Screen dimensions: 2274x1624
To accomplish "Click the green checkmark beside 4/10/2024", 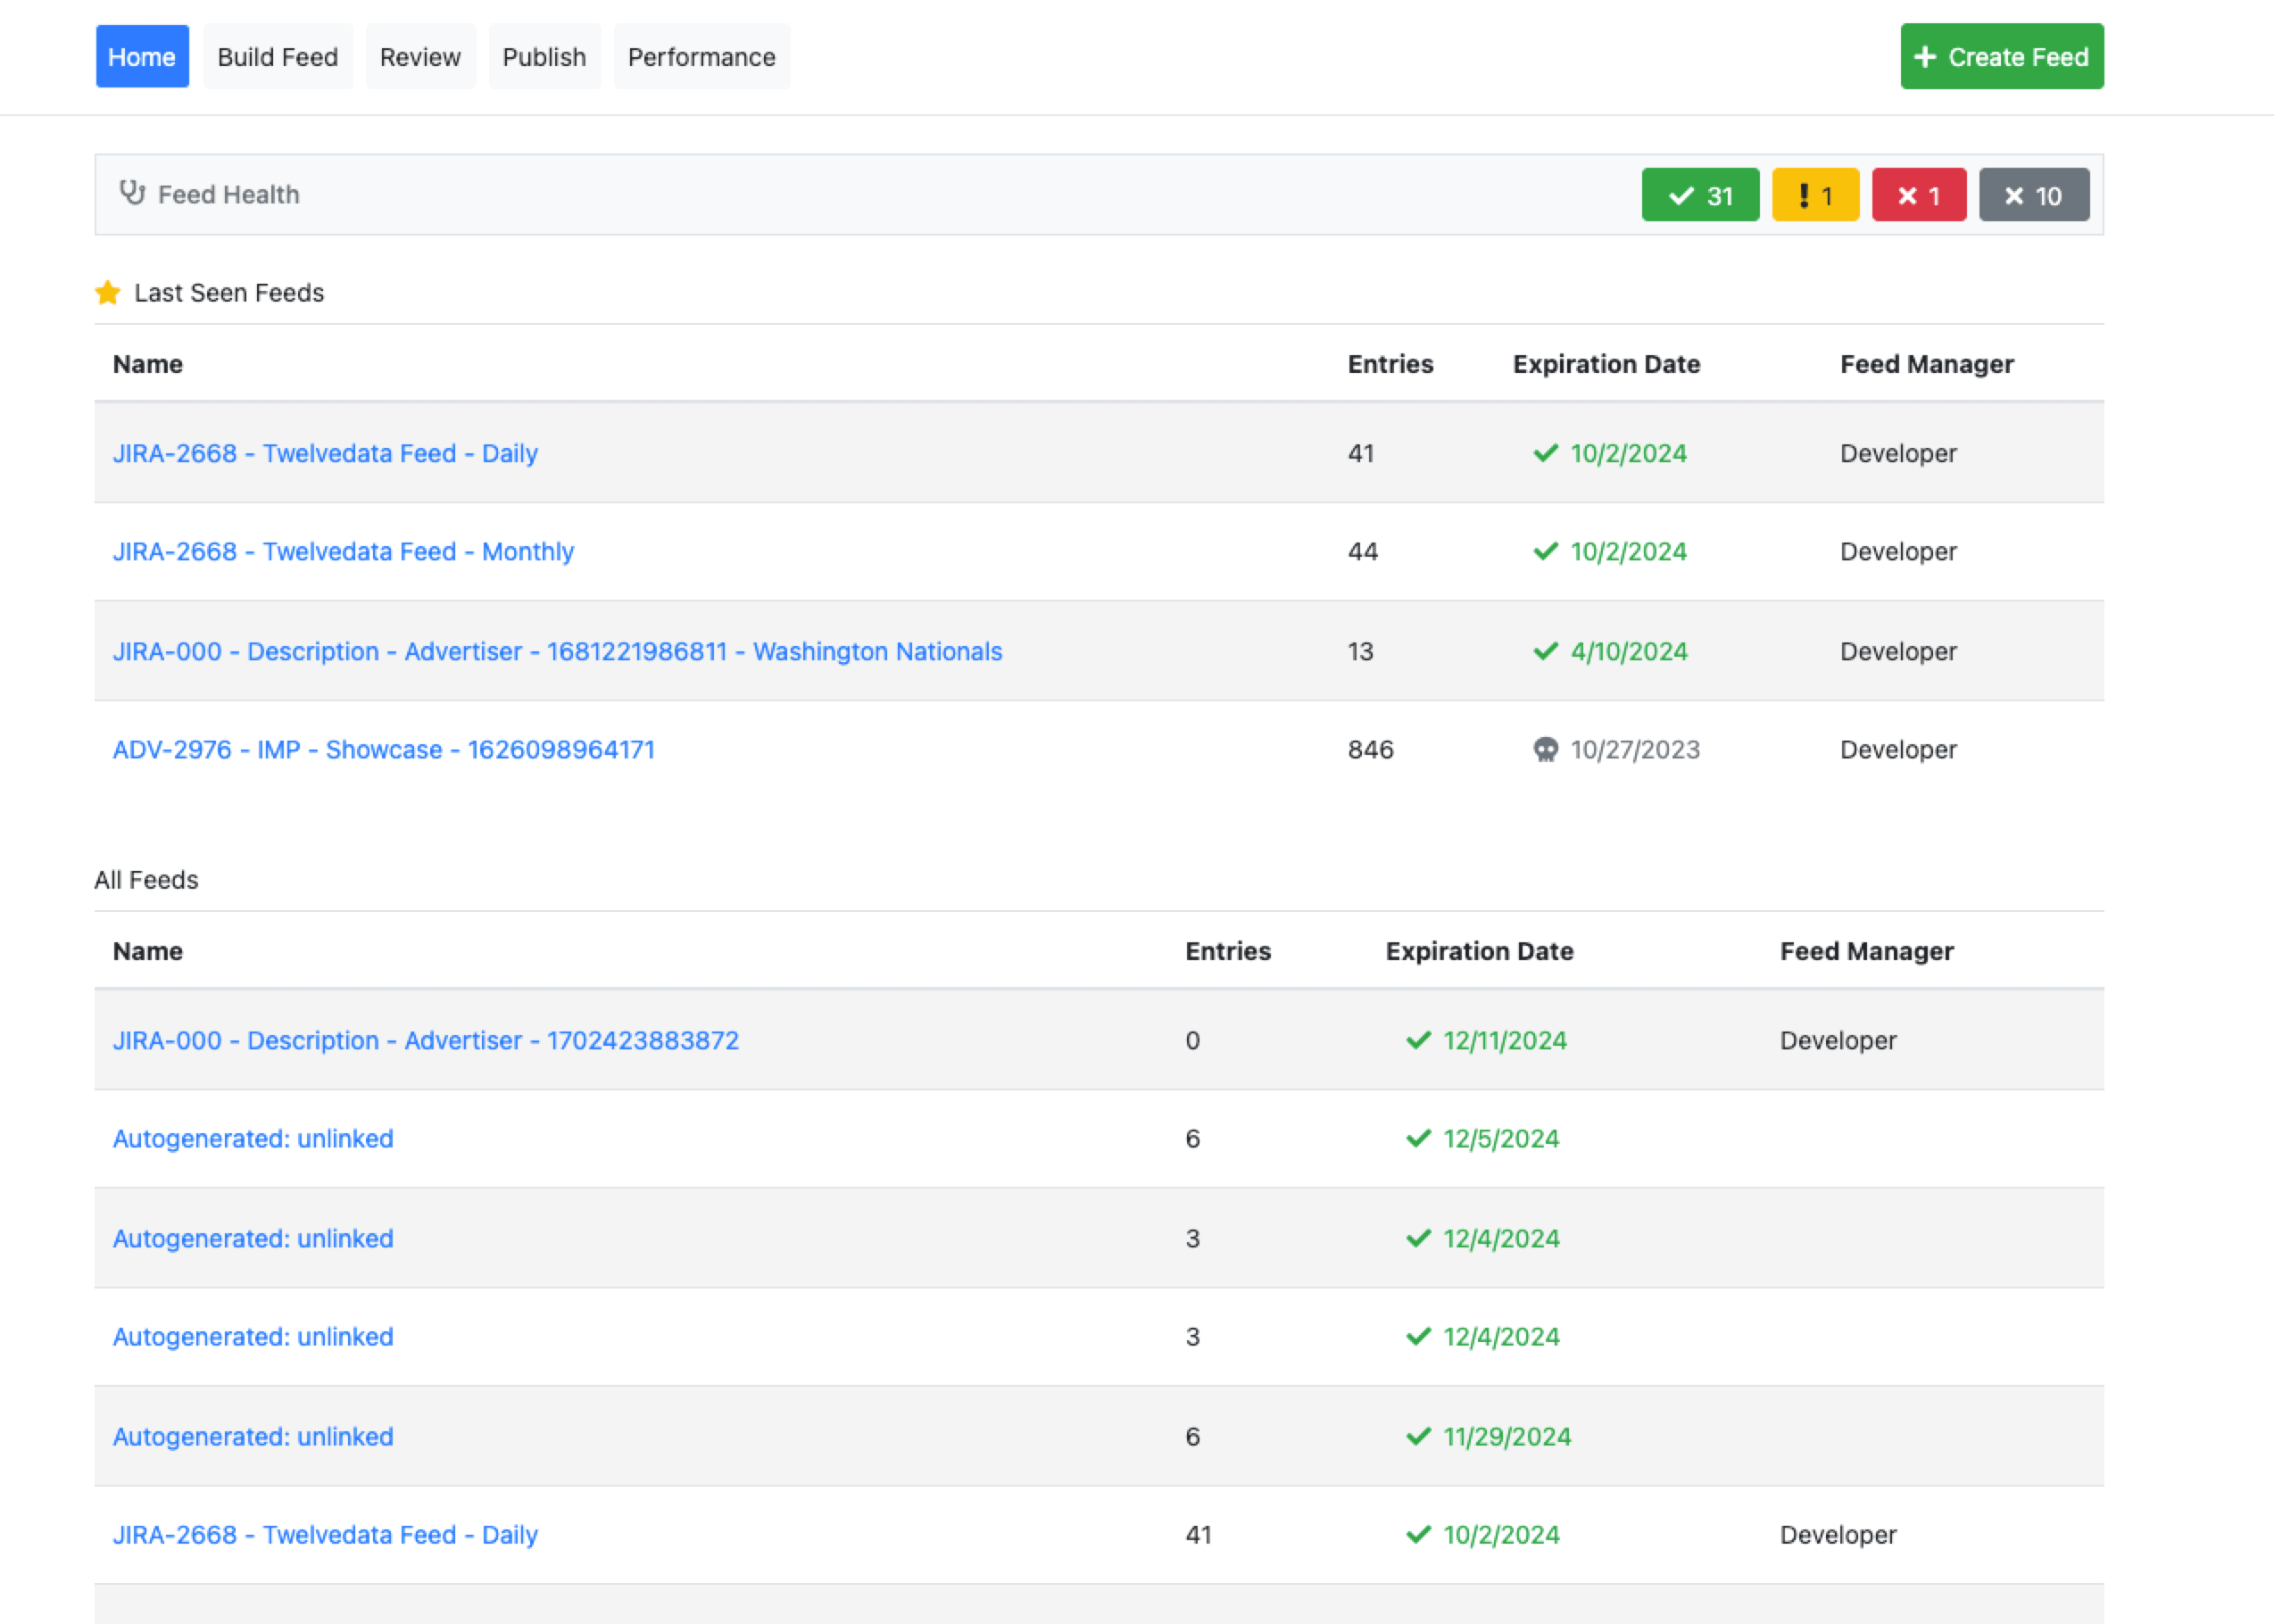I will click(1545, 651).
